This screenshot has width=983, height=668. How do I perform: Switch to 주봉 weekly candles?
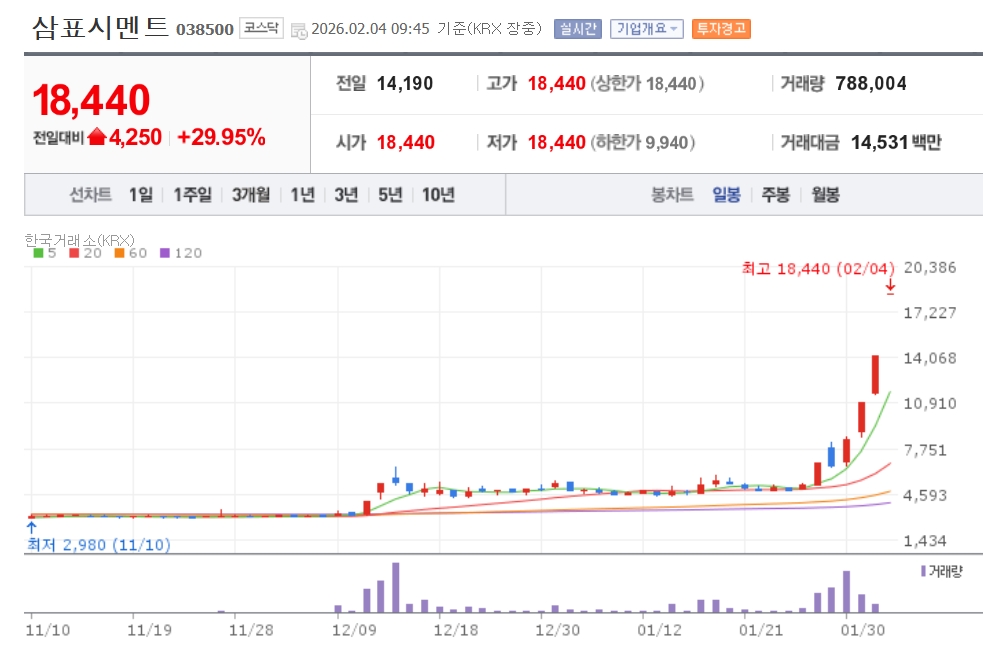tap(775, 195)
